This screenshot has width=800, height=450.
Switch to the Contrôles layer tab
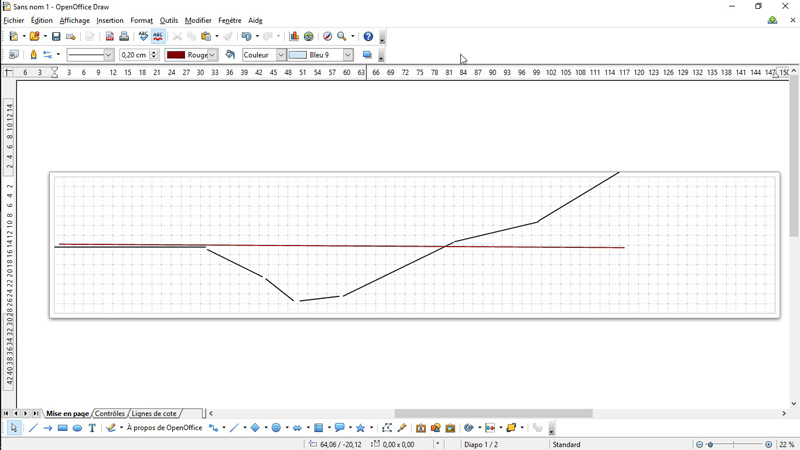tap(110, 414)
